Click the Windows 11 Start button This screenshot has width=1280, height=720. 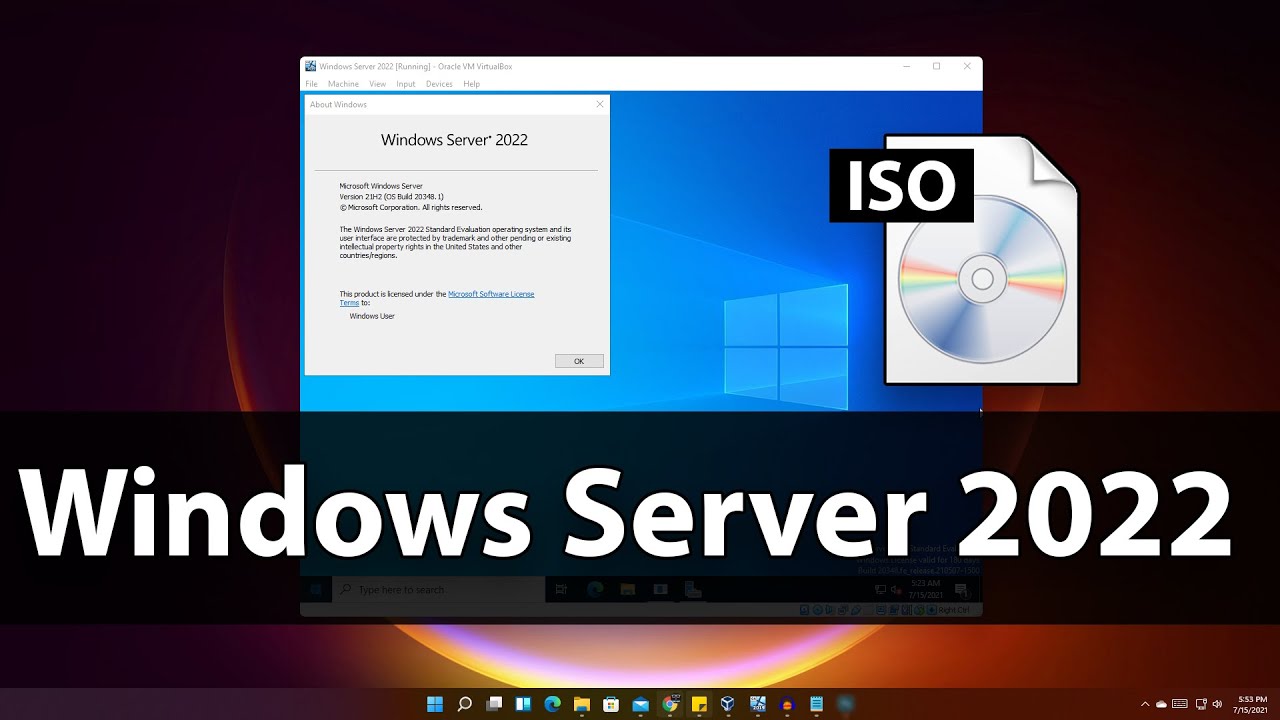pos(435,704)
